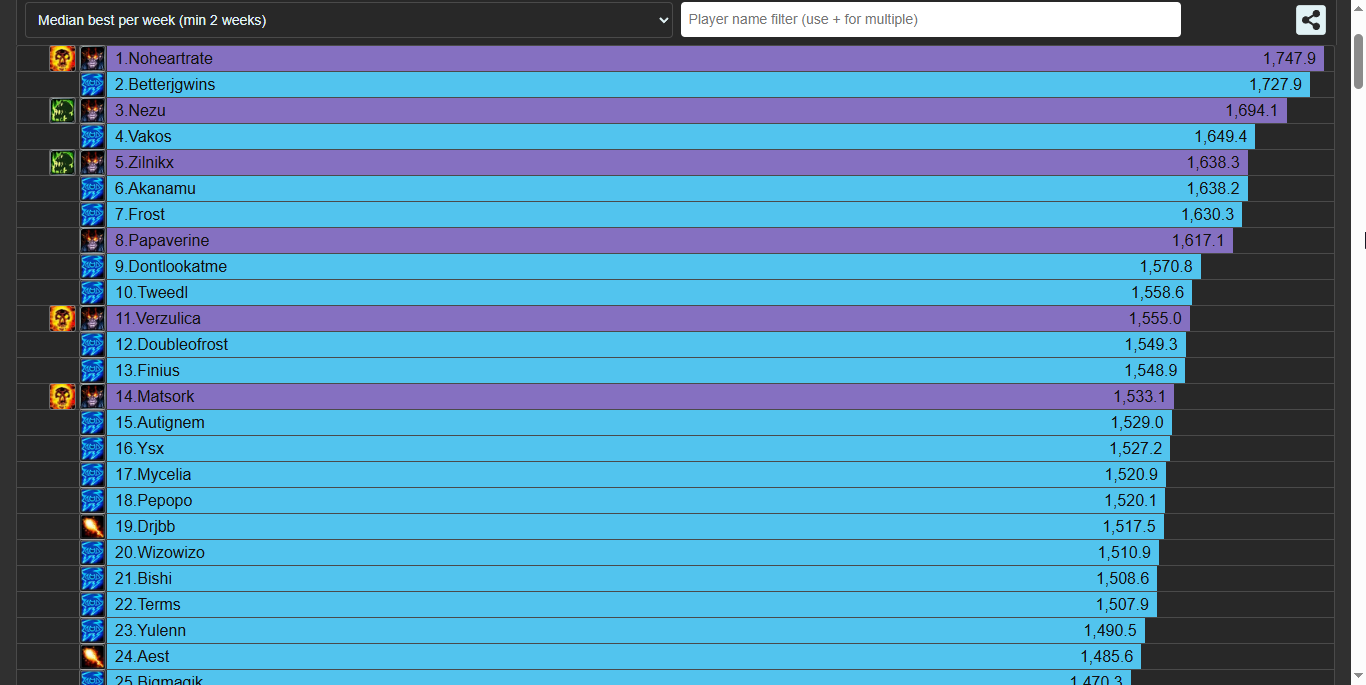This screenshot has width=1366, height=685.
Task: Click the flaming skull icon beside Noheartrate
Action: (62, 59)
